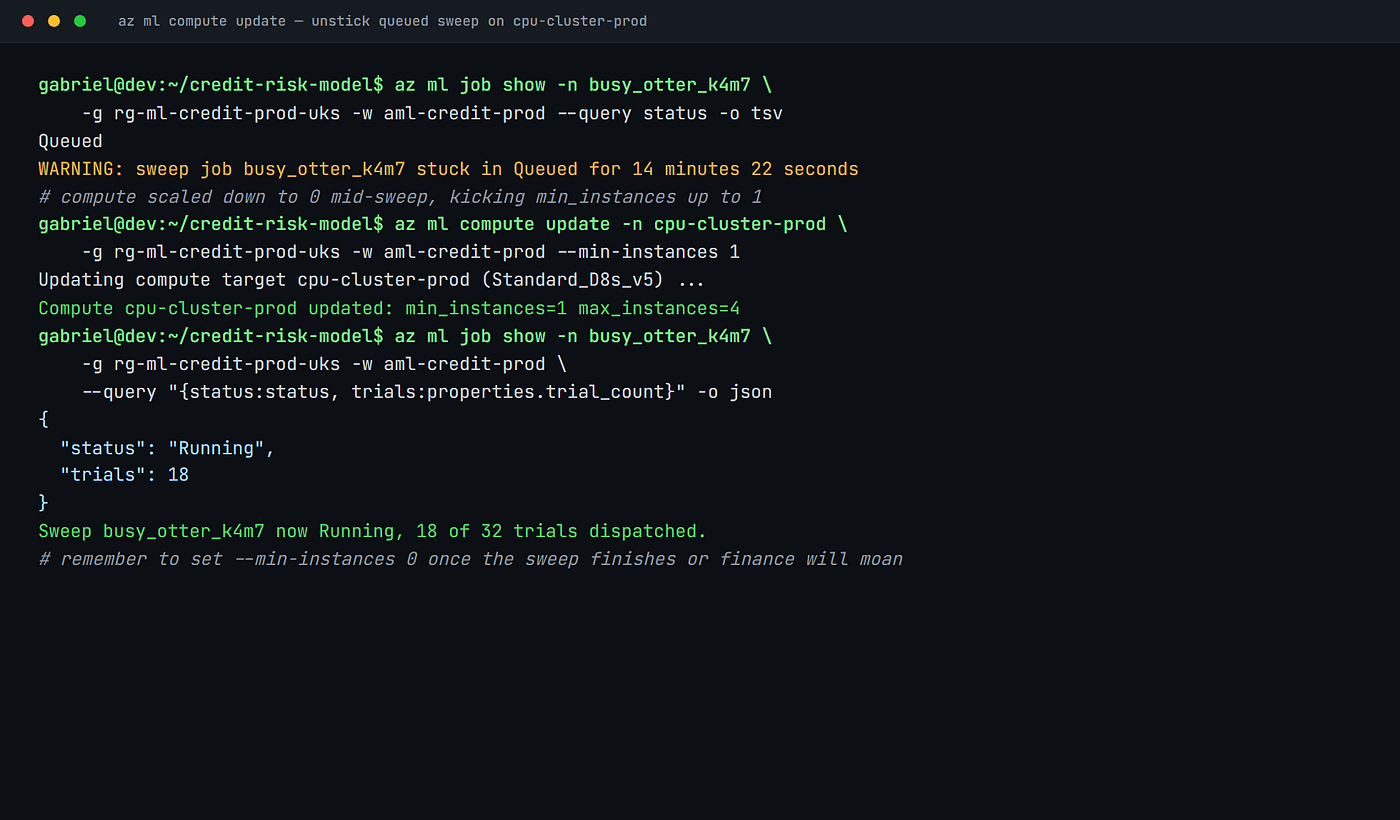
Task: Click the '--min-instances 1' argument line
Action: [411, 252]
